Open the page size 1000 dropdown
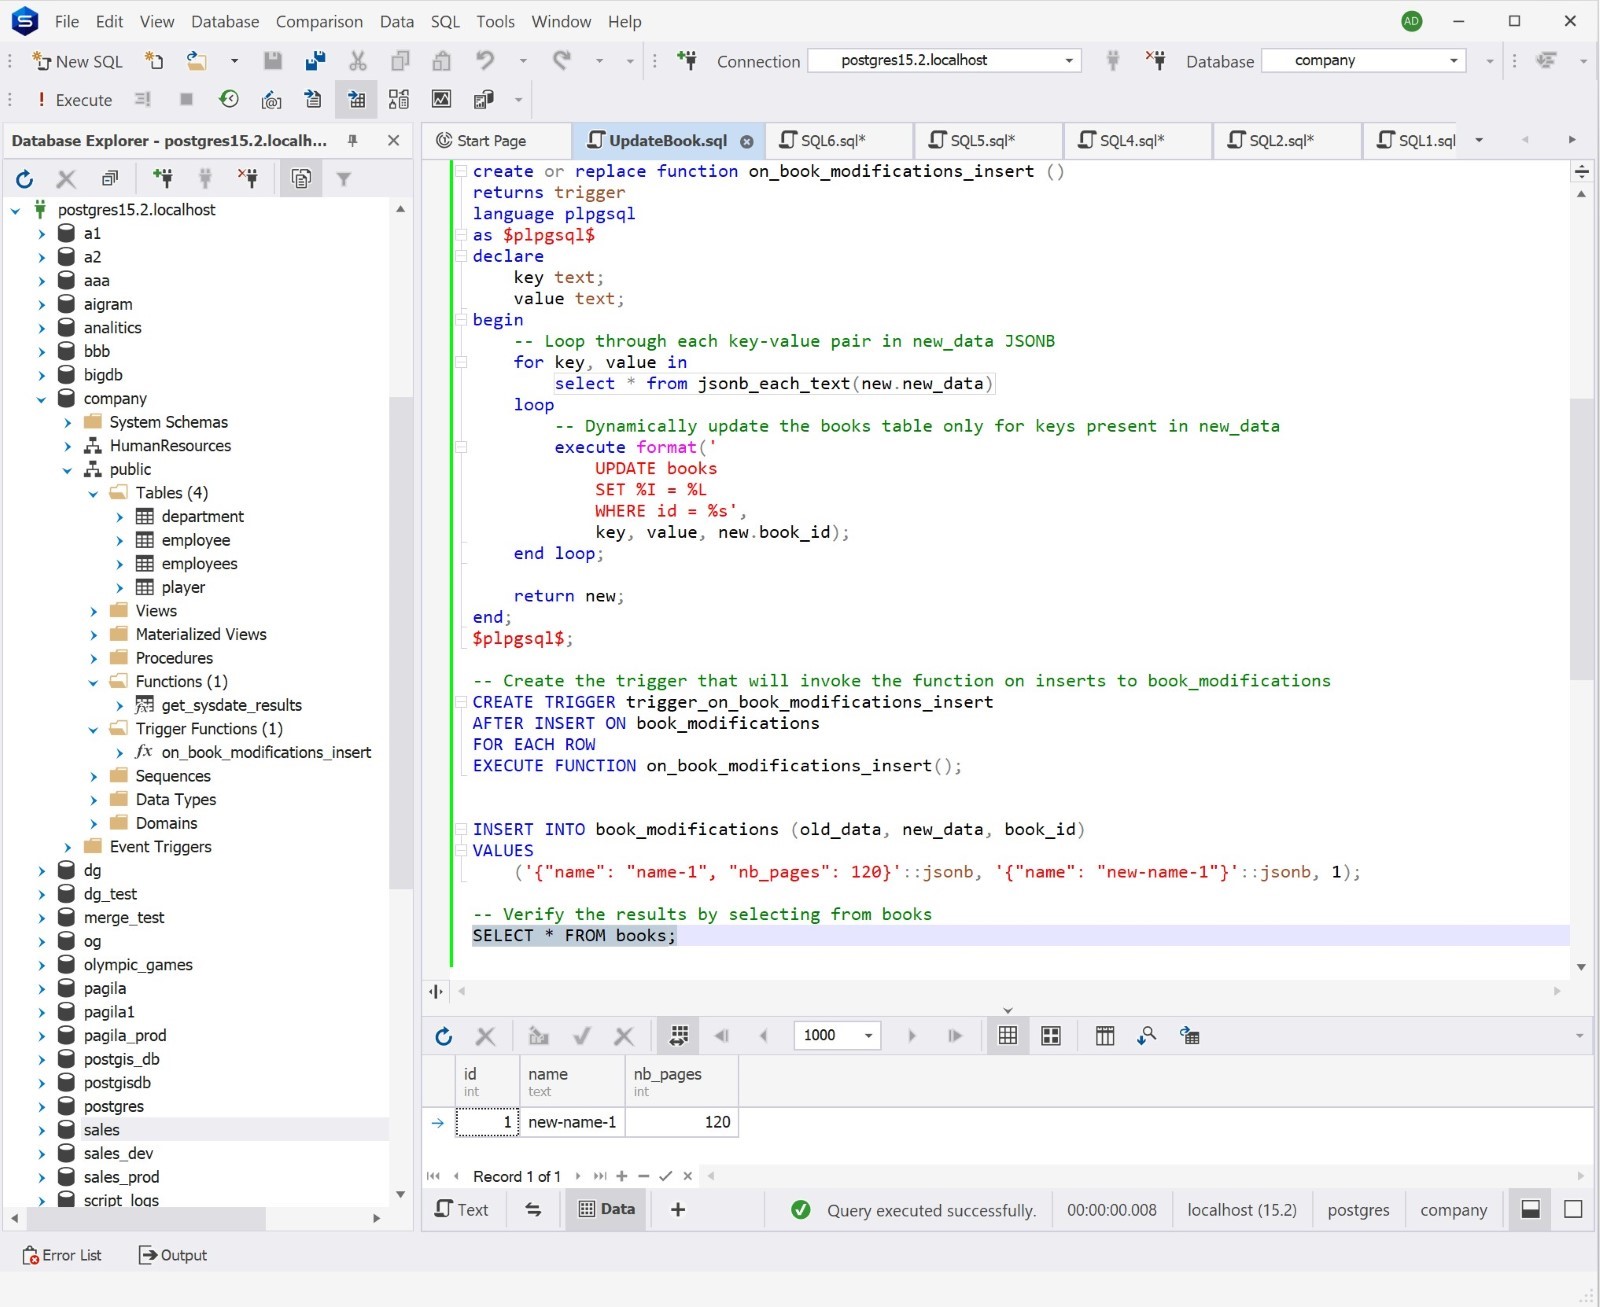 coord(868,1036)
